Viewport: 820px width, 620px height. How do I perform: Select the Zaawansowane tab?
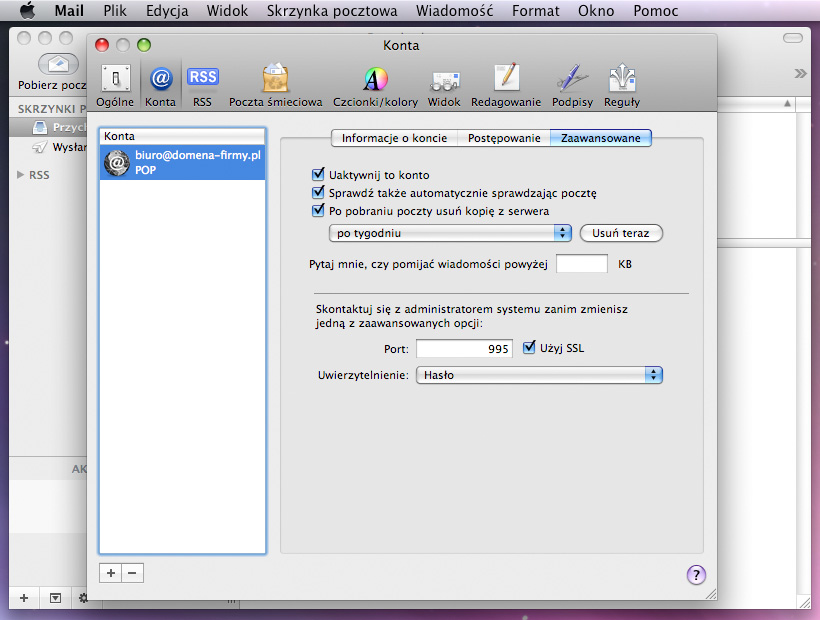click(600, 138)
